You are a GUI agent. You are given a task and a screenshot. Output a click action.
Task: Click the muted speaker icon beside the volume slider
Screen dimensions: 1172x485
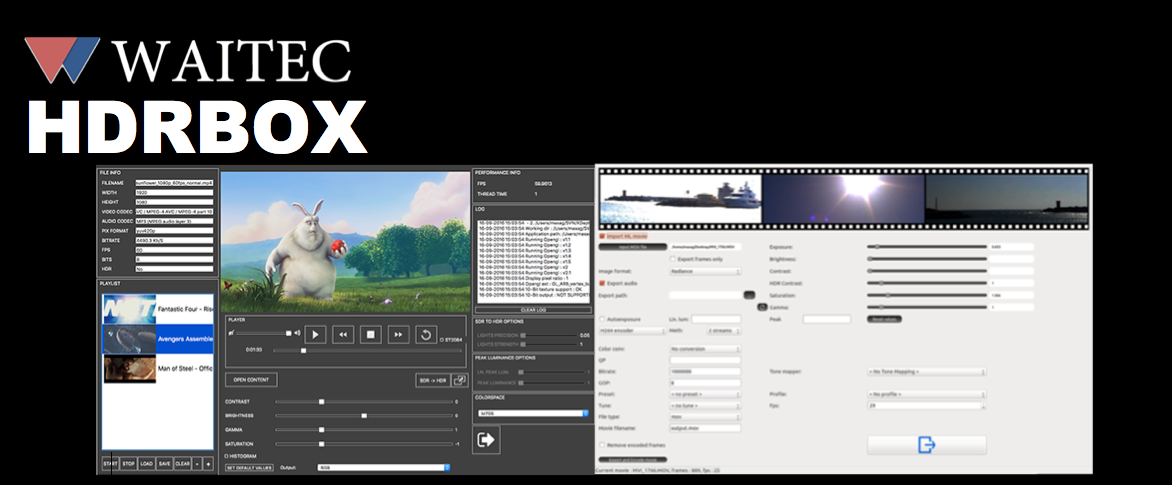pos(232,333)
